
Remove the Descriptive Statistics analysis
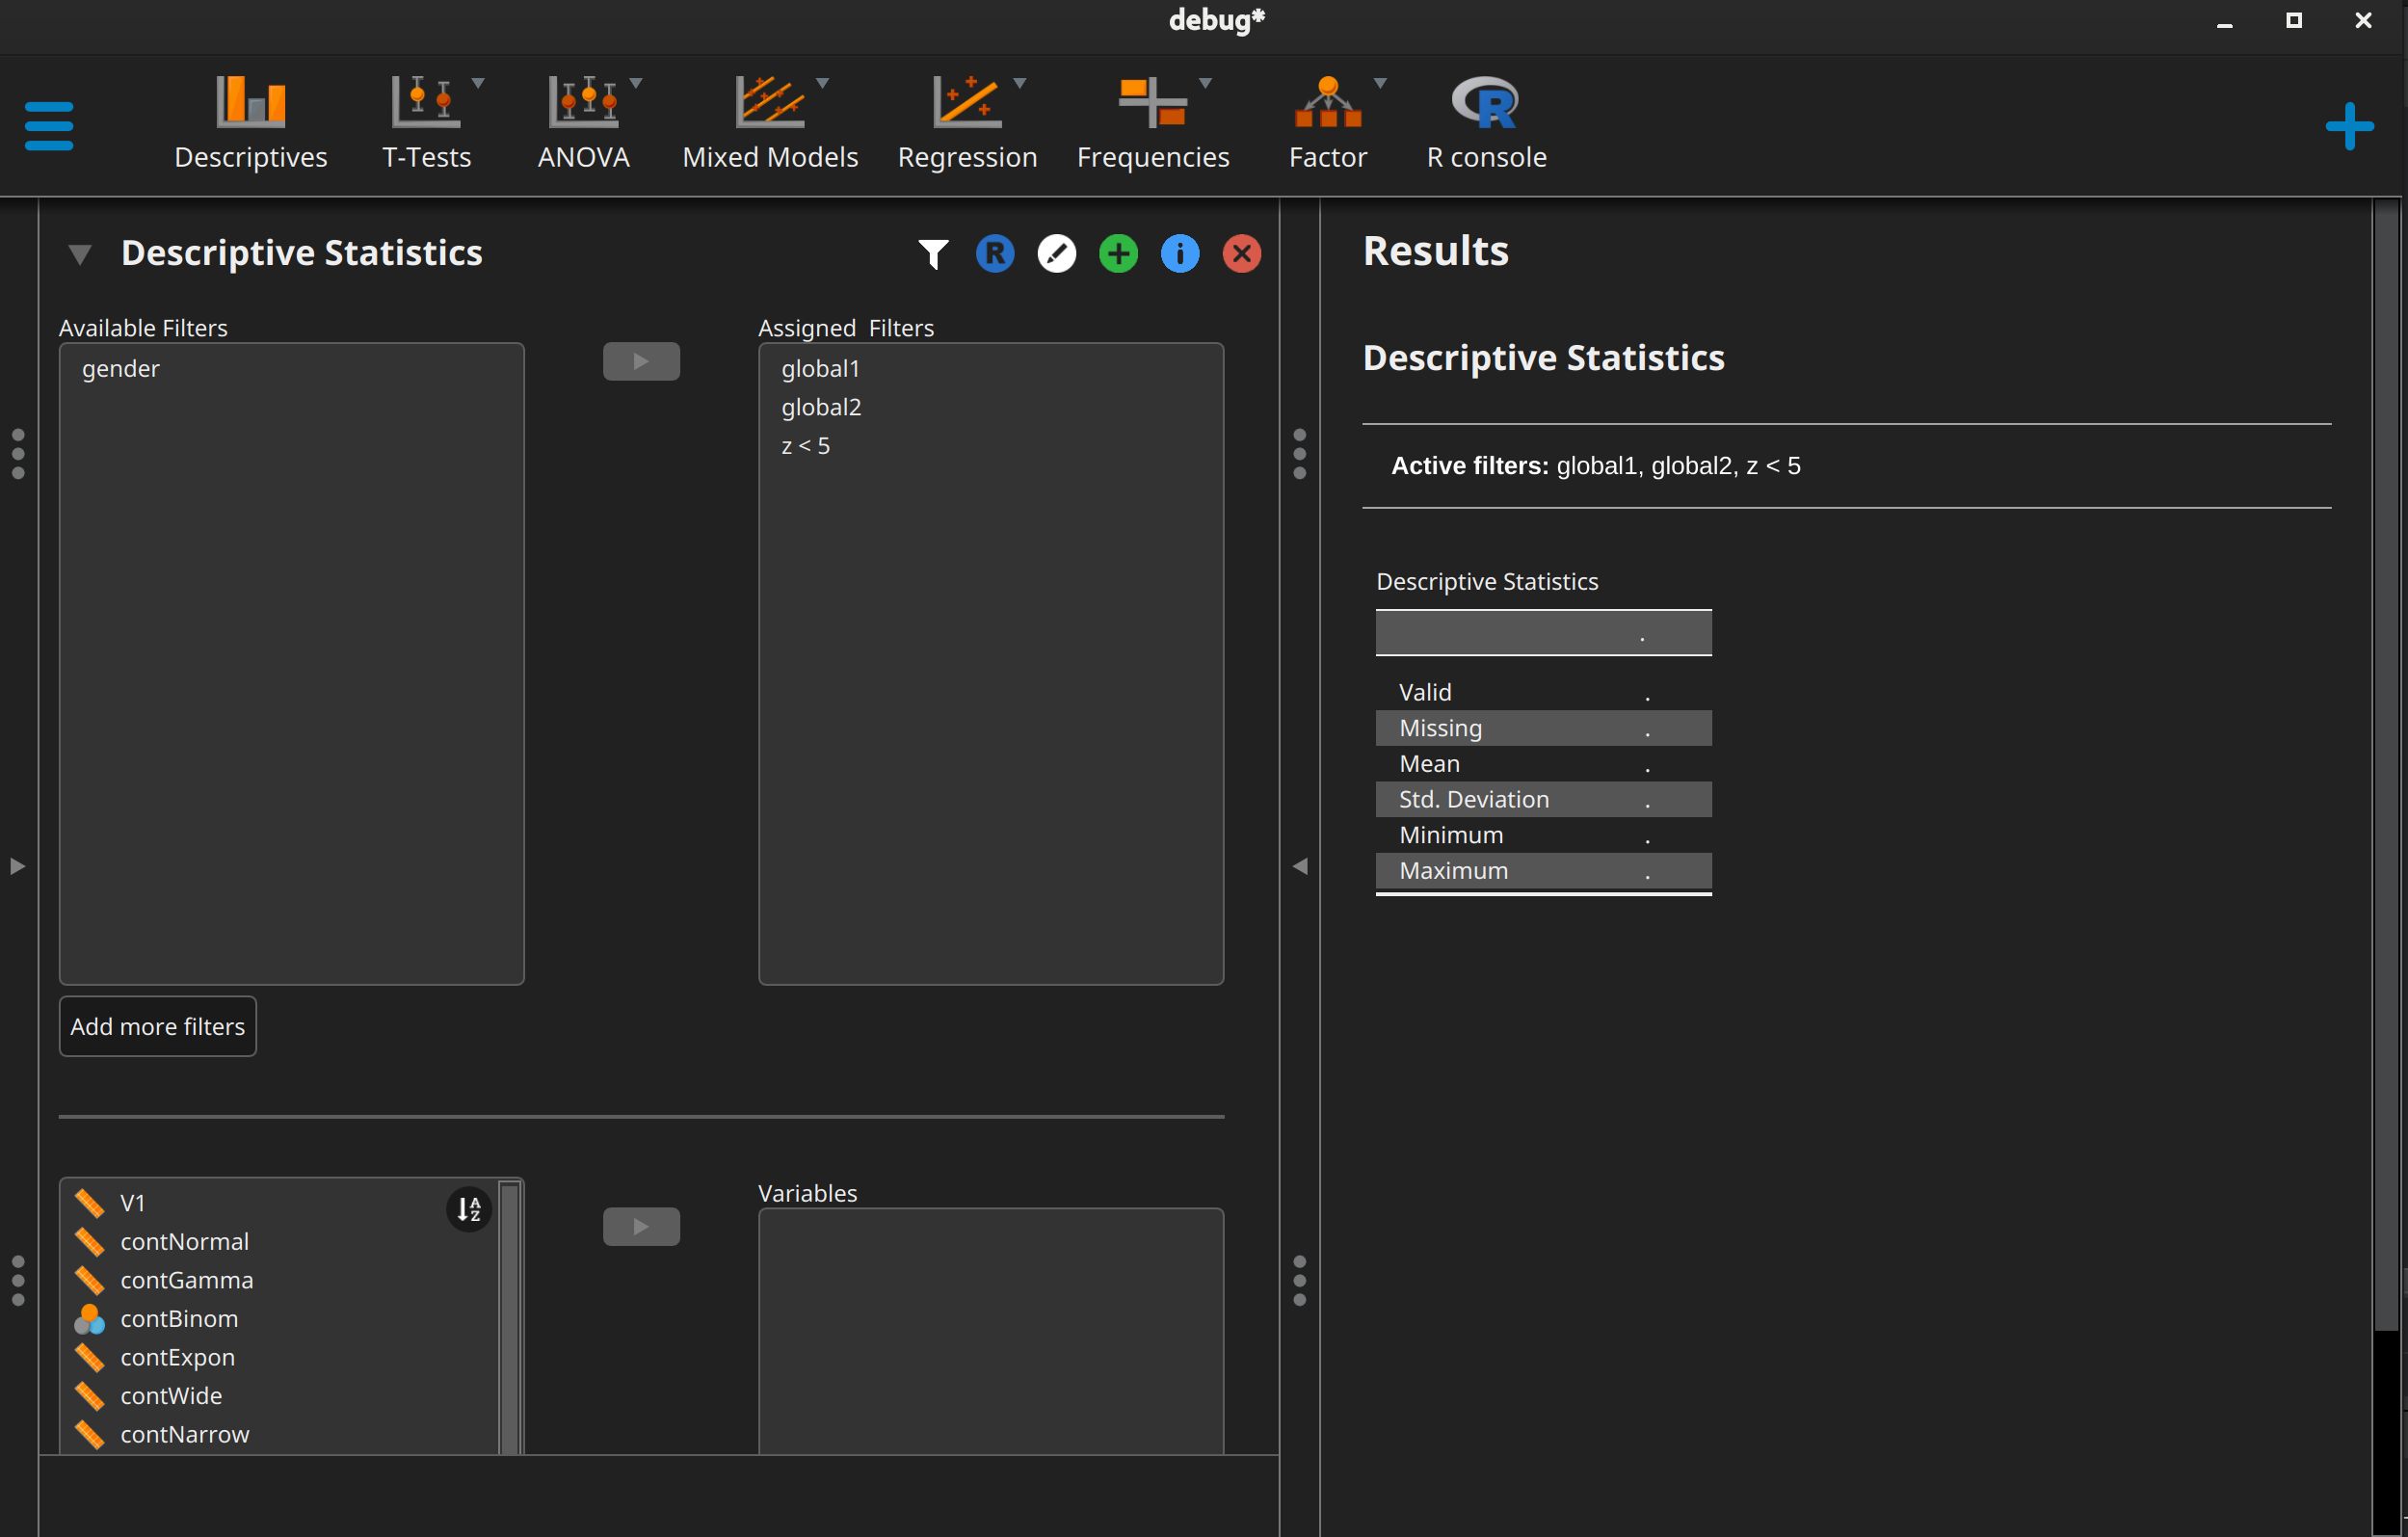coord(1242,253)
